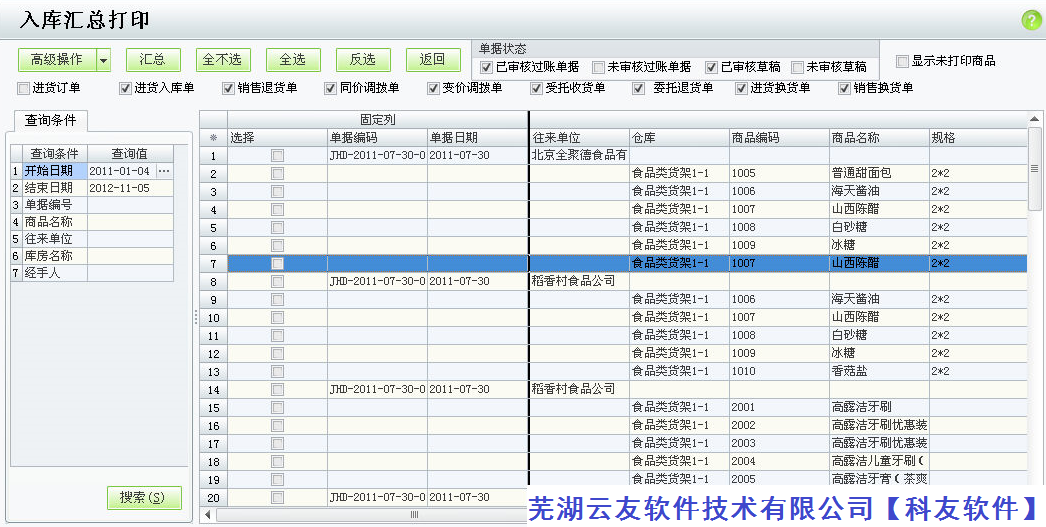This screenshot has width=1046, height=527.
Task: Click the green help question mark icon
Action: coord(1030,20)
